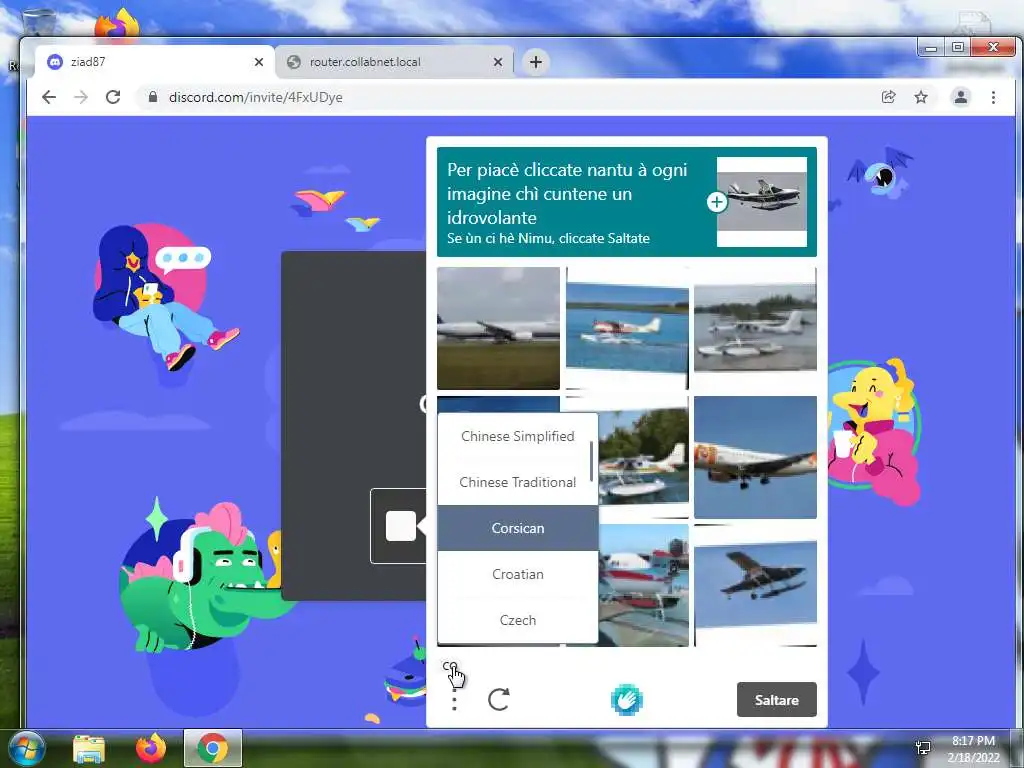Open Chrome's three-dot menu
This screenshot has width=1024, height=768.
click(x=993, y=97)
